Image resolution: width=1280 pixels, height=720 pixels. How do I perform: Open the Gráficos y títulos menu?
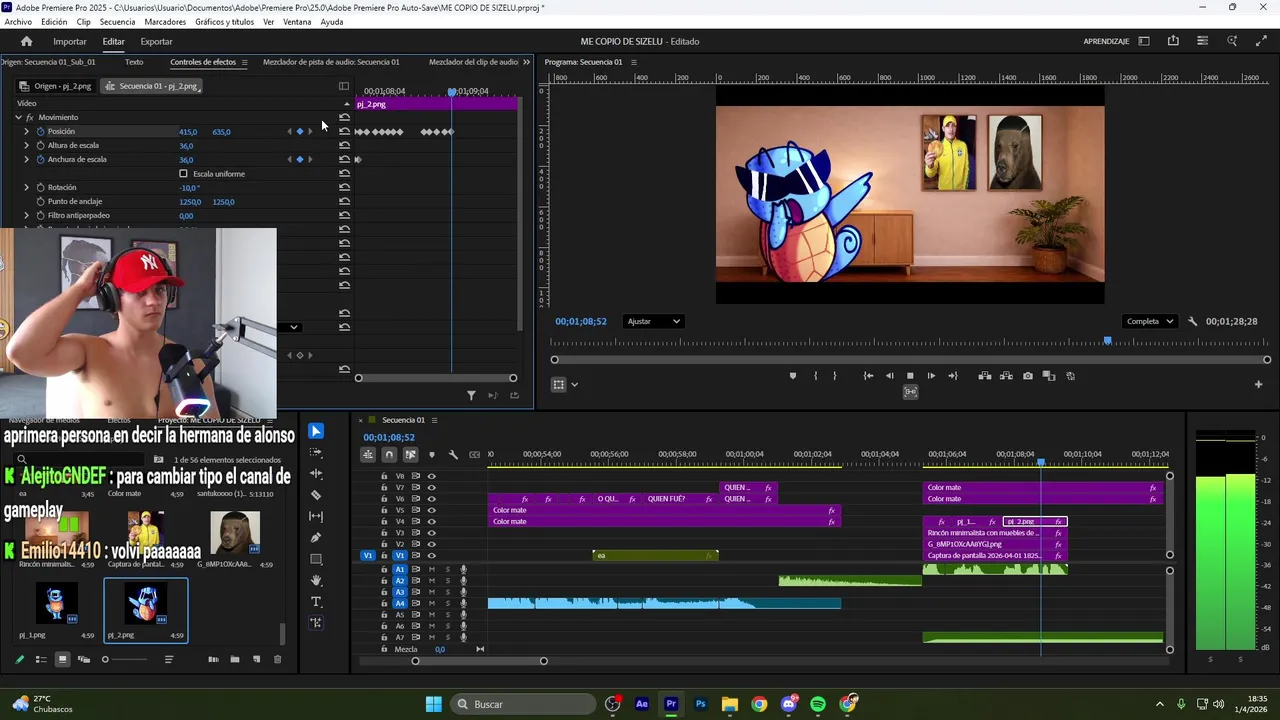pos(224,22)
